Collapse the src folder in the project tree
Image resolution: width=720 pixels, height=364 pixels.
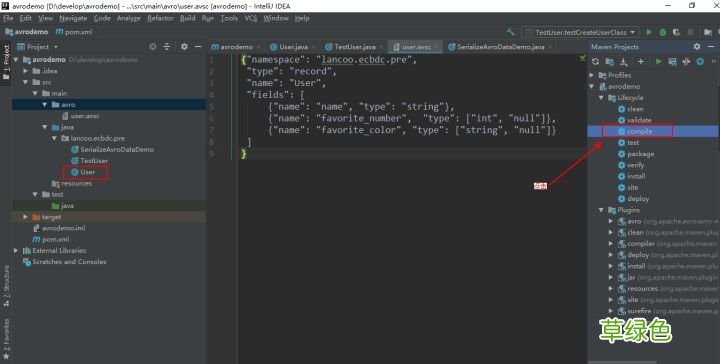[x=26, y=82]
